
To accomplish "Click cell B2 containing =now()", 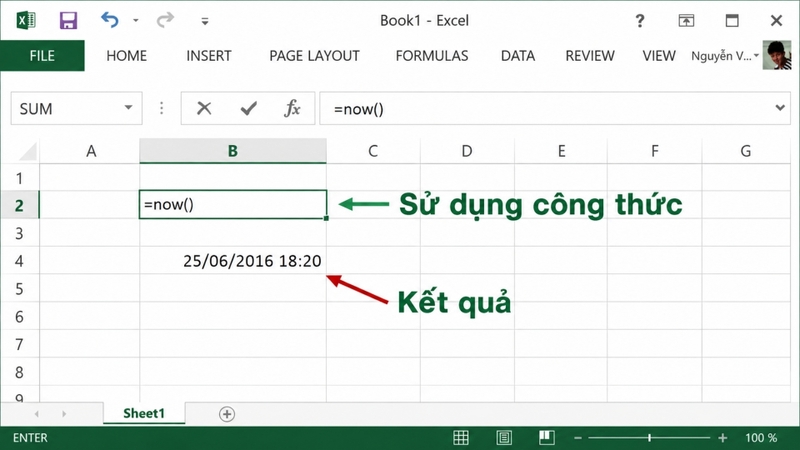I will coord(233,205).
